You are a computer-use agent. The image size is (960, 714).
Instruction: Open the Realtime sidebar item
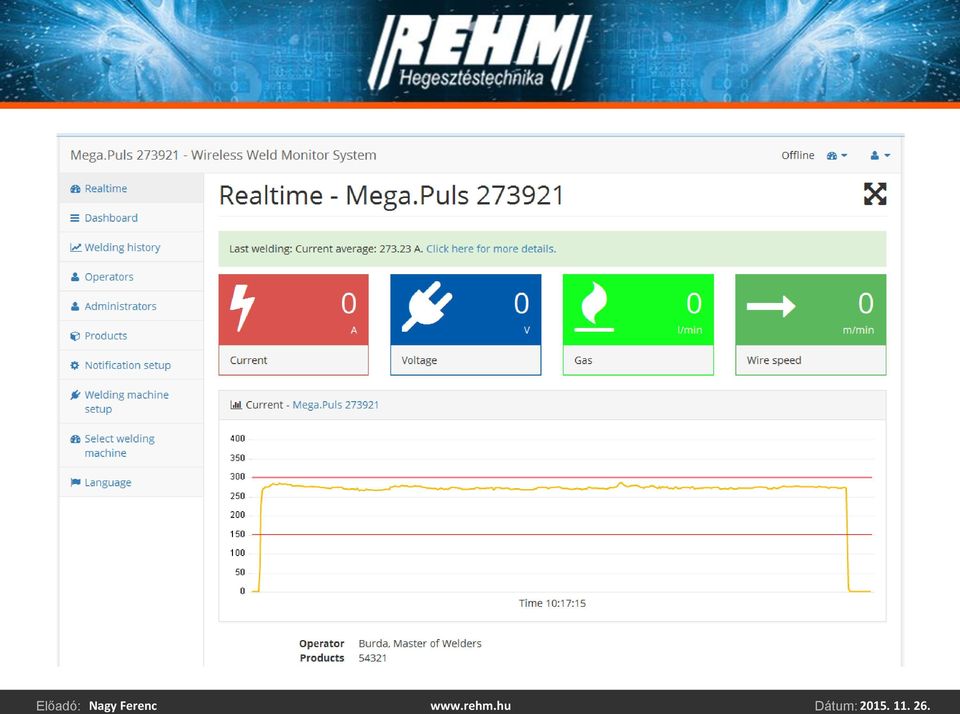coord(131,189)
